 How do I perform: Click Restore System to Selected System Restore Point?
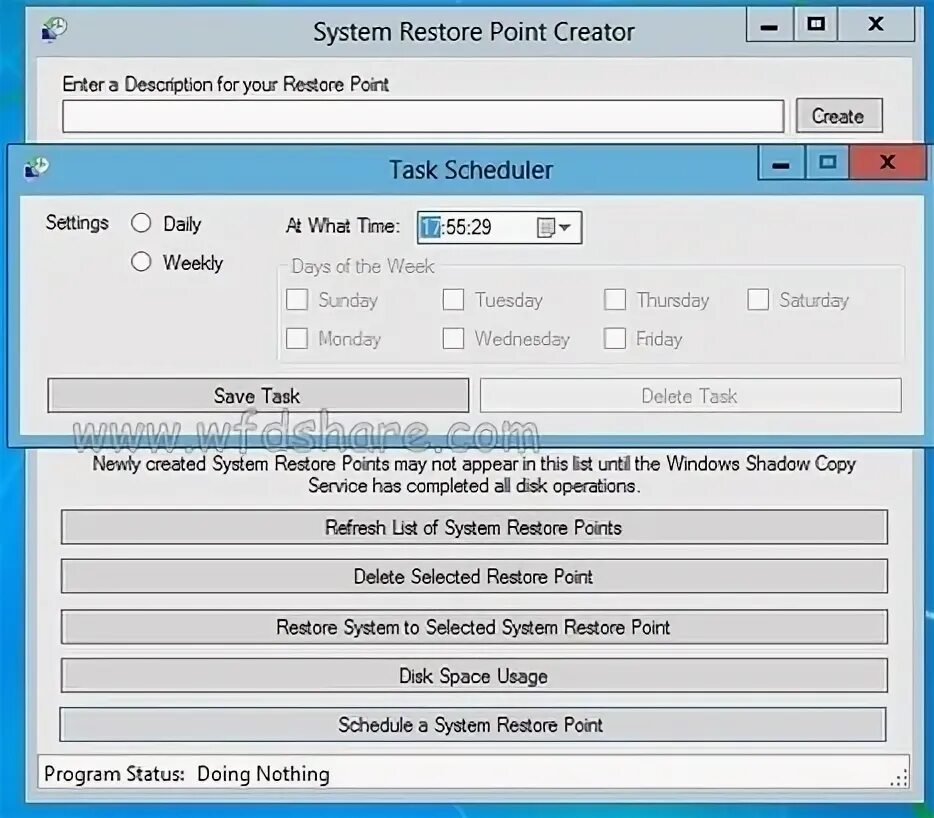click(474, 627)
